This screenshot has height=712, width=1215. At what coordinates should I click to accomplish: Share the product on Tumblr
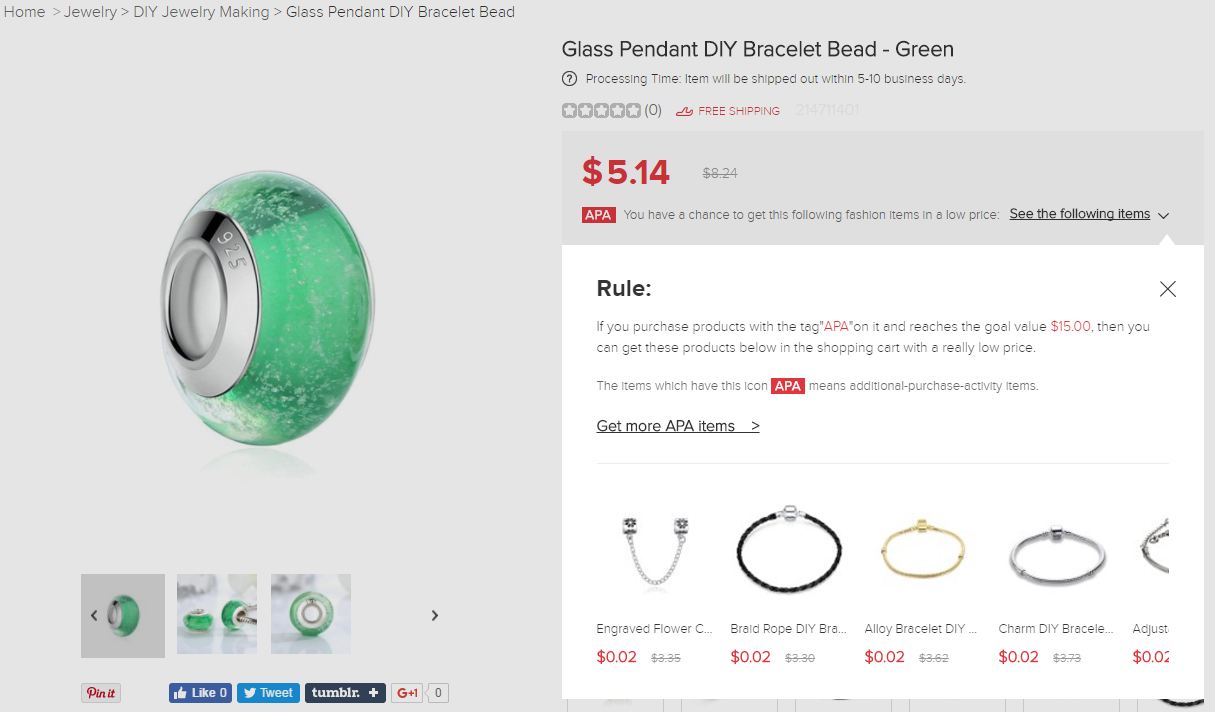click(x=345, y=692)
